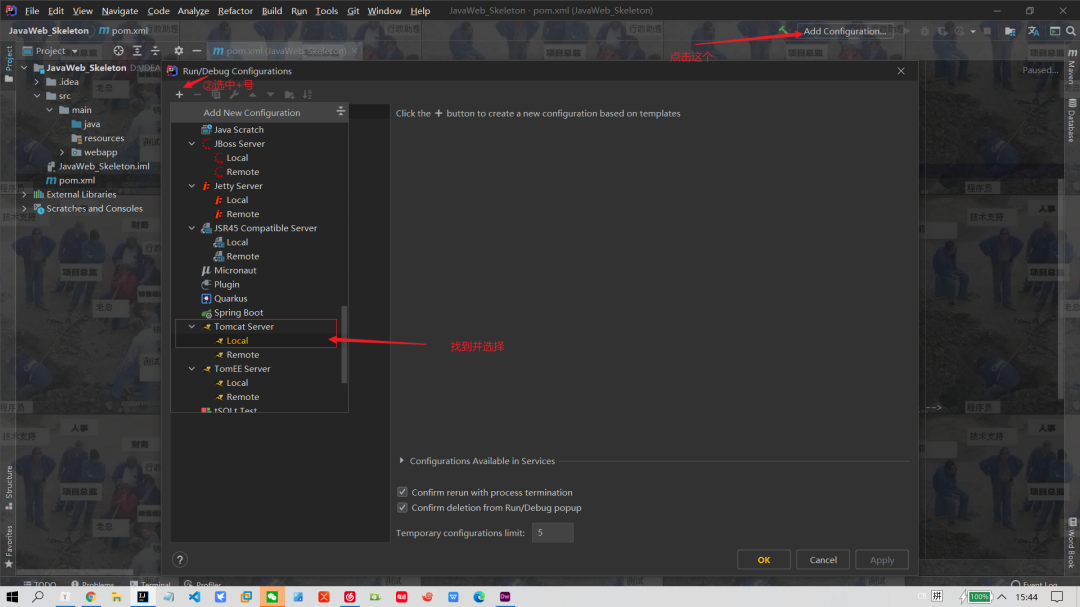
Task: Click the move configuration up arrow
Action: pos(253,94)
